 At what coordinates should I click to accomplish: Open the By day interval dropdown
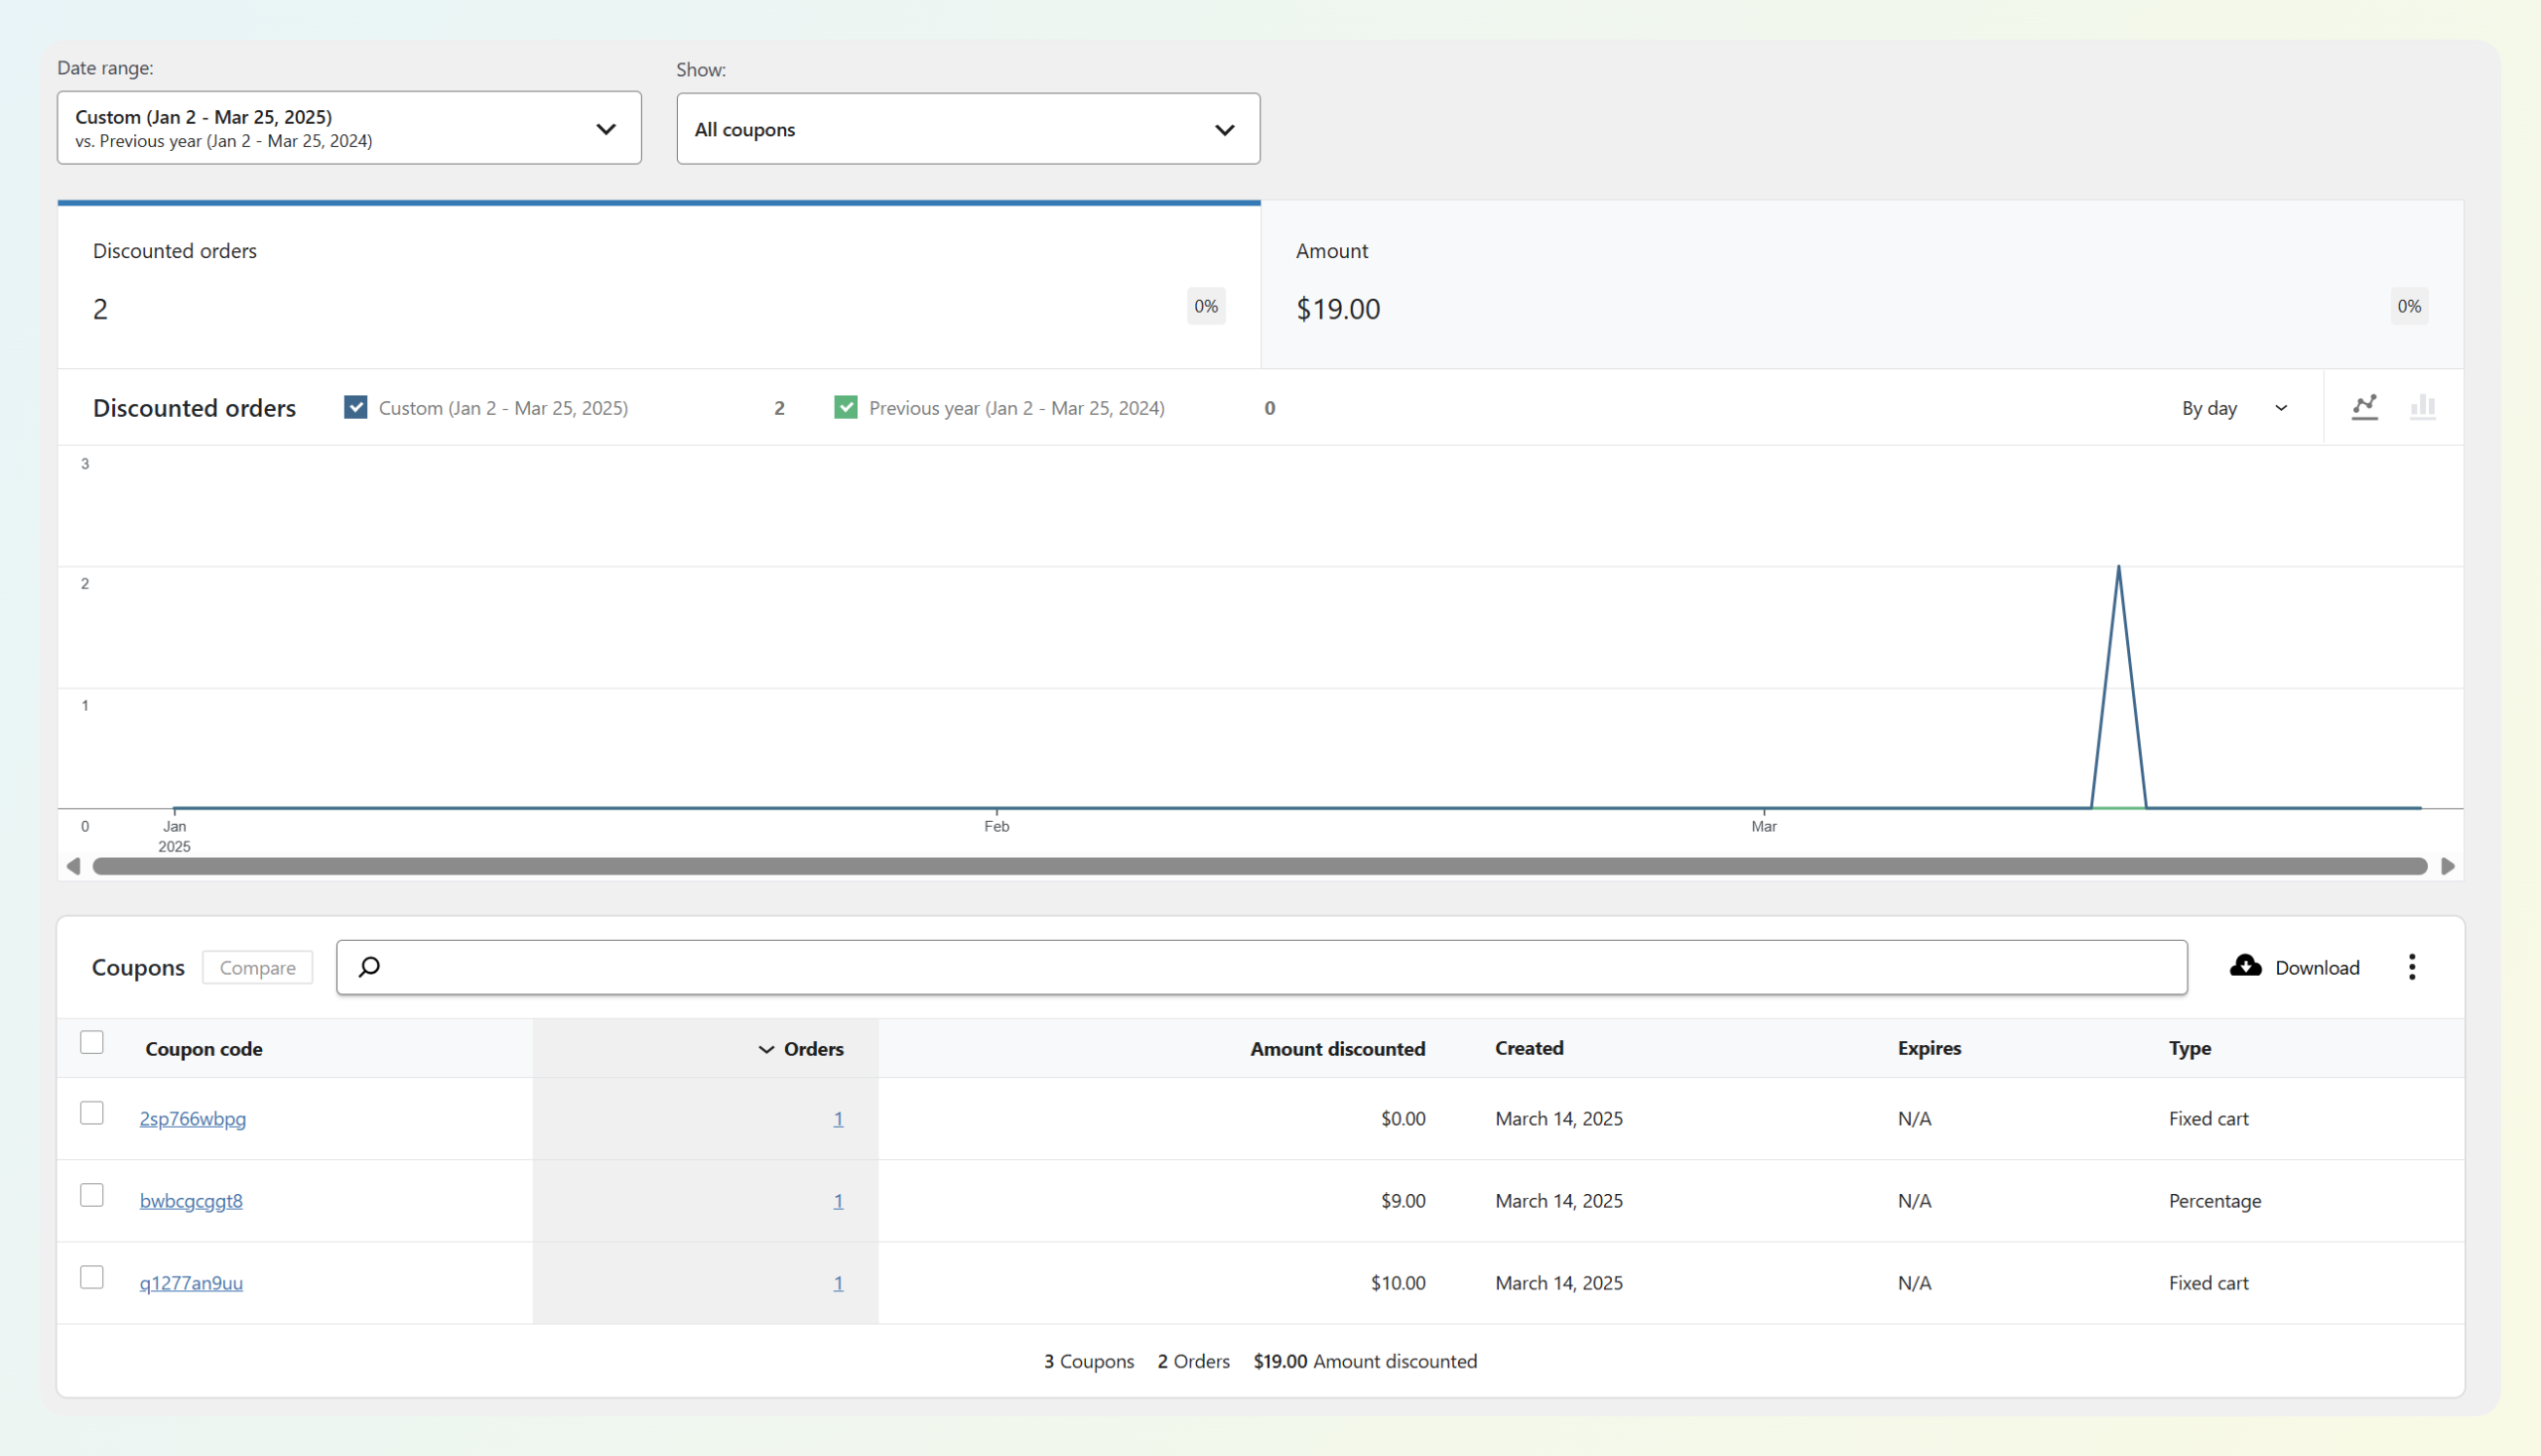click(x=2233, y=408)
